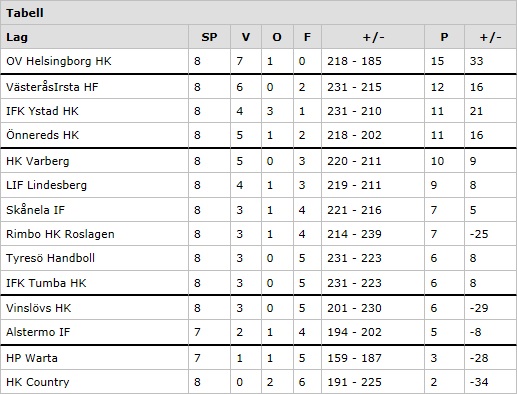This screenshot has height=394, width=517.
Task: Click Vinslövs HK team name
Action: point(39,308)
